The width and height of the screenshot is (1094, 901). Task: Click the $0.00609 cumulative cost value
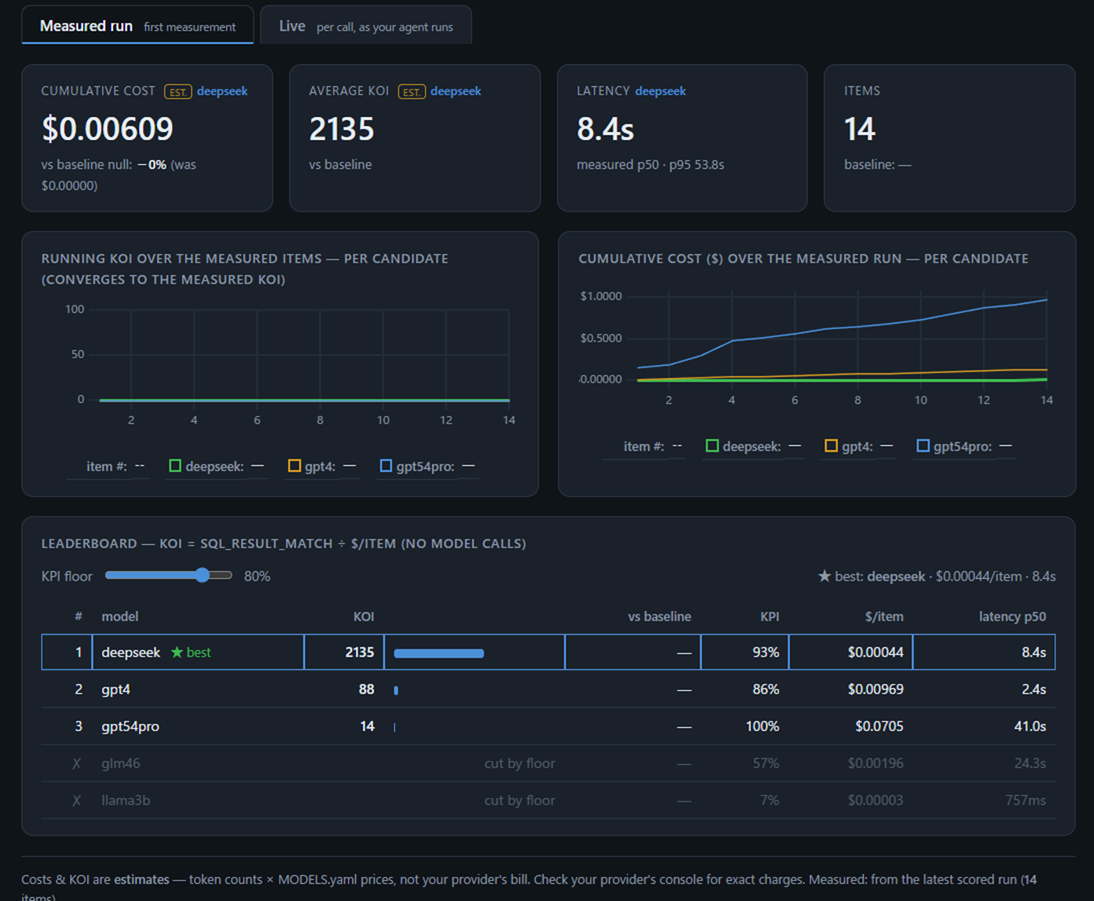click(107, 128)
